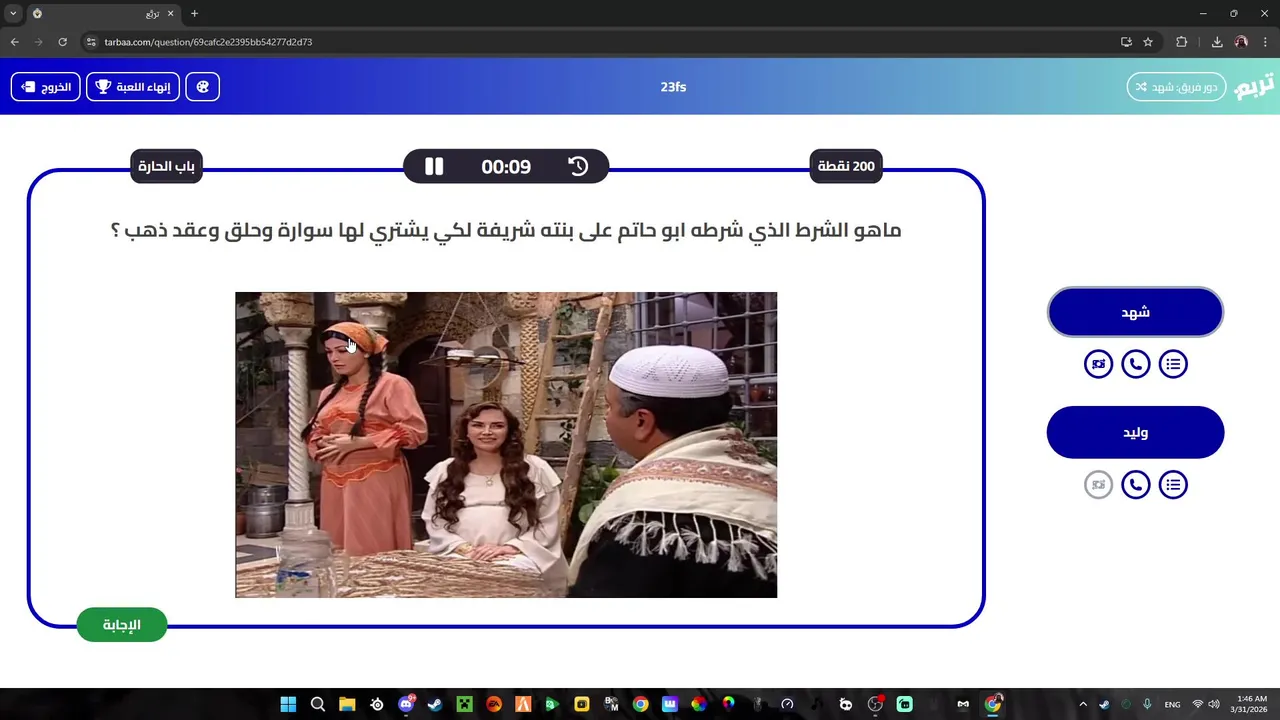The height and width of the screenshot is (720, 1280).
Task: Open the tab search dropdown arrow
Action: click(x=13, y=13)
